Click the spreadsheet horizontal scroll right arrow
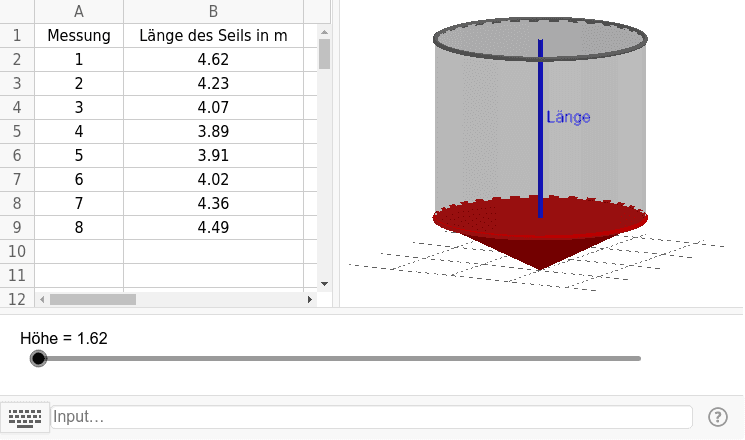The image size is (745, 440). 309,299
